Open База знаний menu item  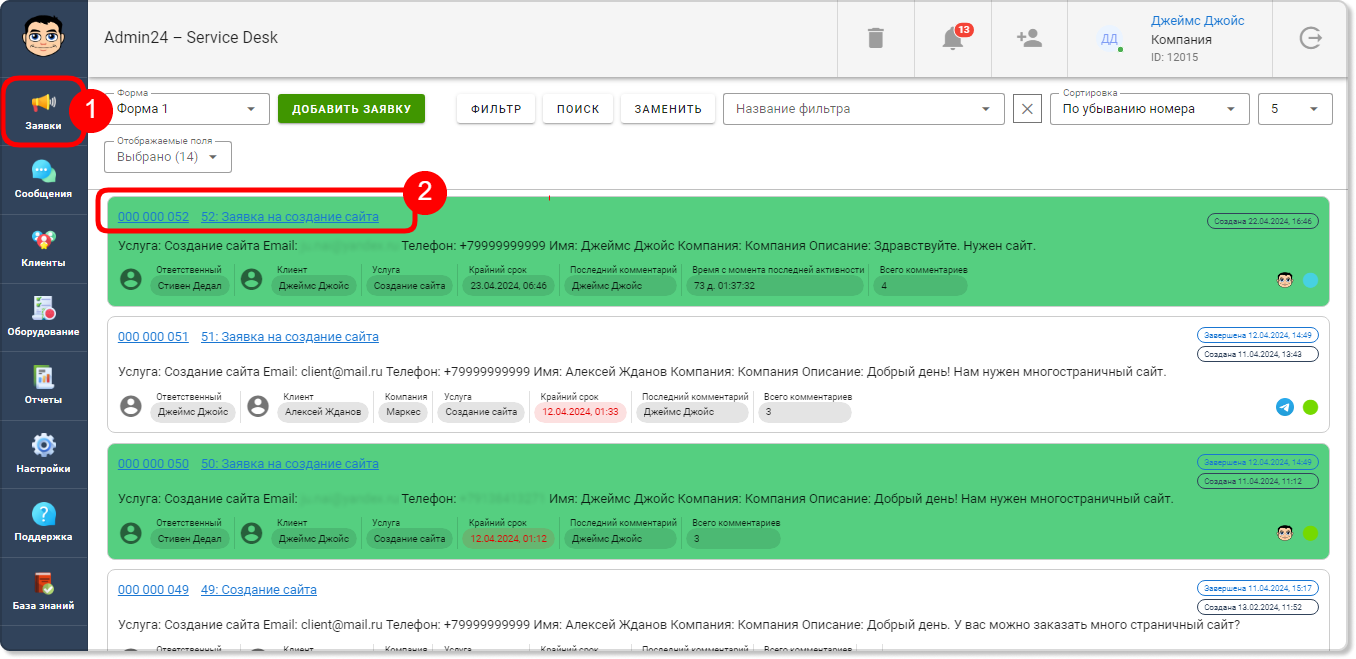[x=43, y=592]
